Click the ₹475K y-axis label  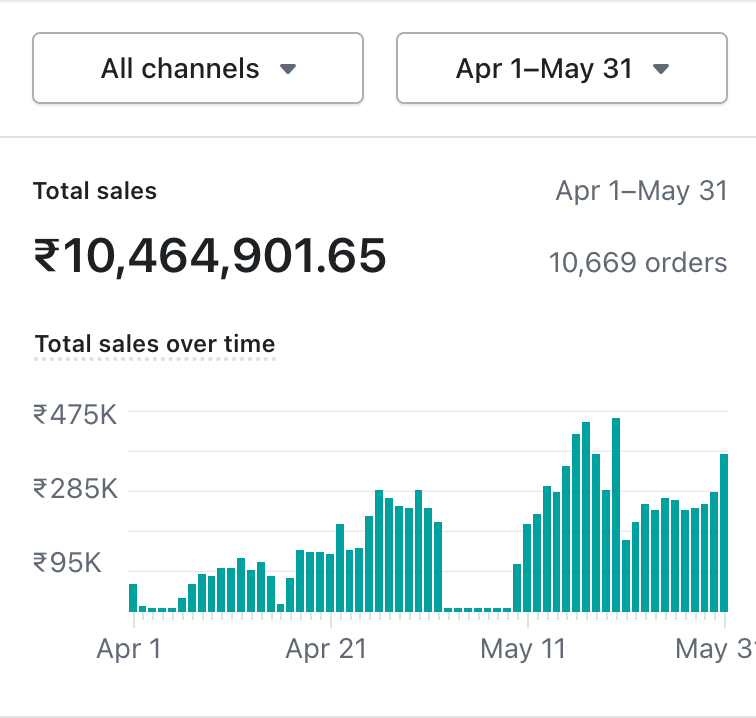click(x=75, y=414)
